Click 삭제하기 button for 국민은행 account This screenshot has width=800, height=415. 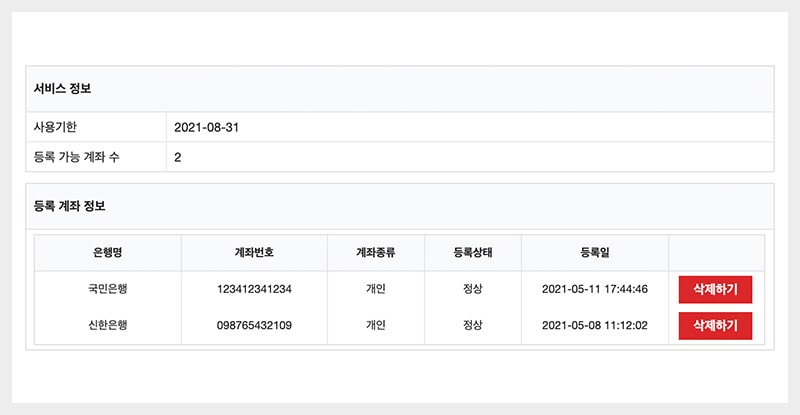tap(715, 290)
